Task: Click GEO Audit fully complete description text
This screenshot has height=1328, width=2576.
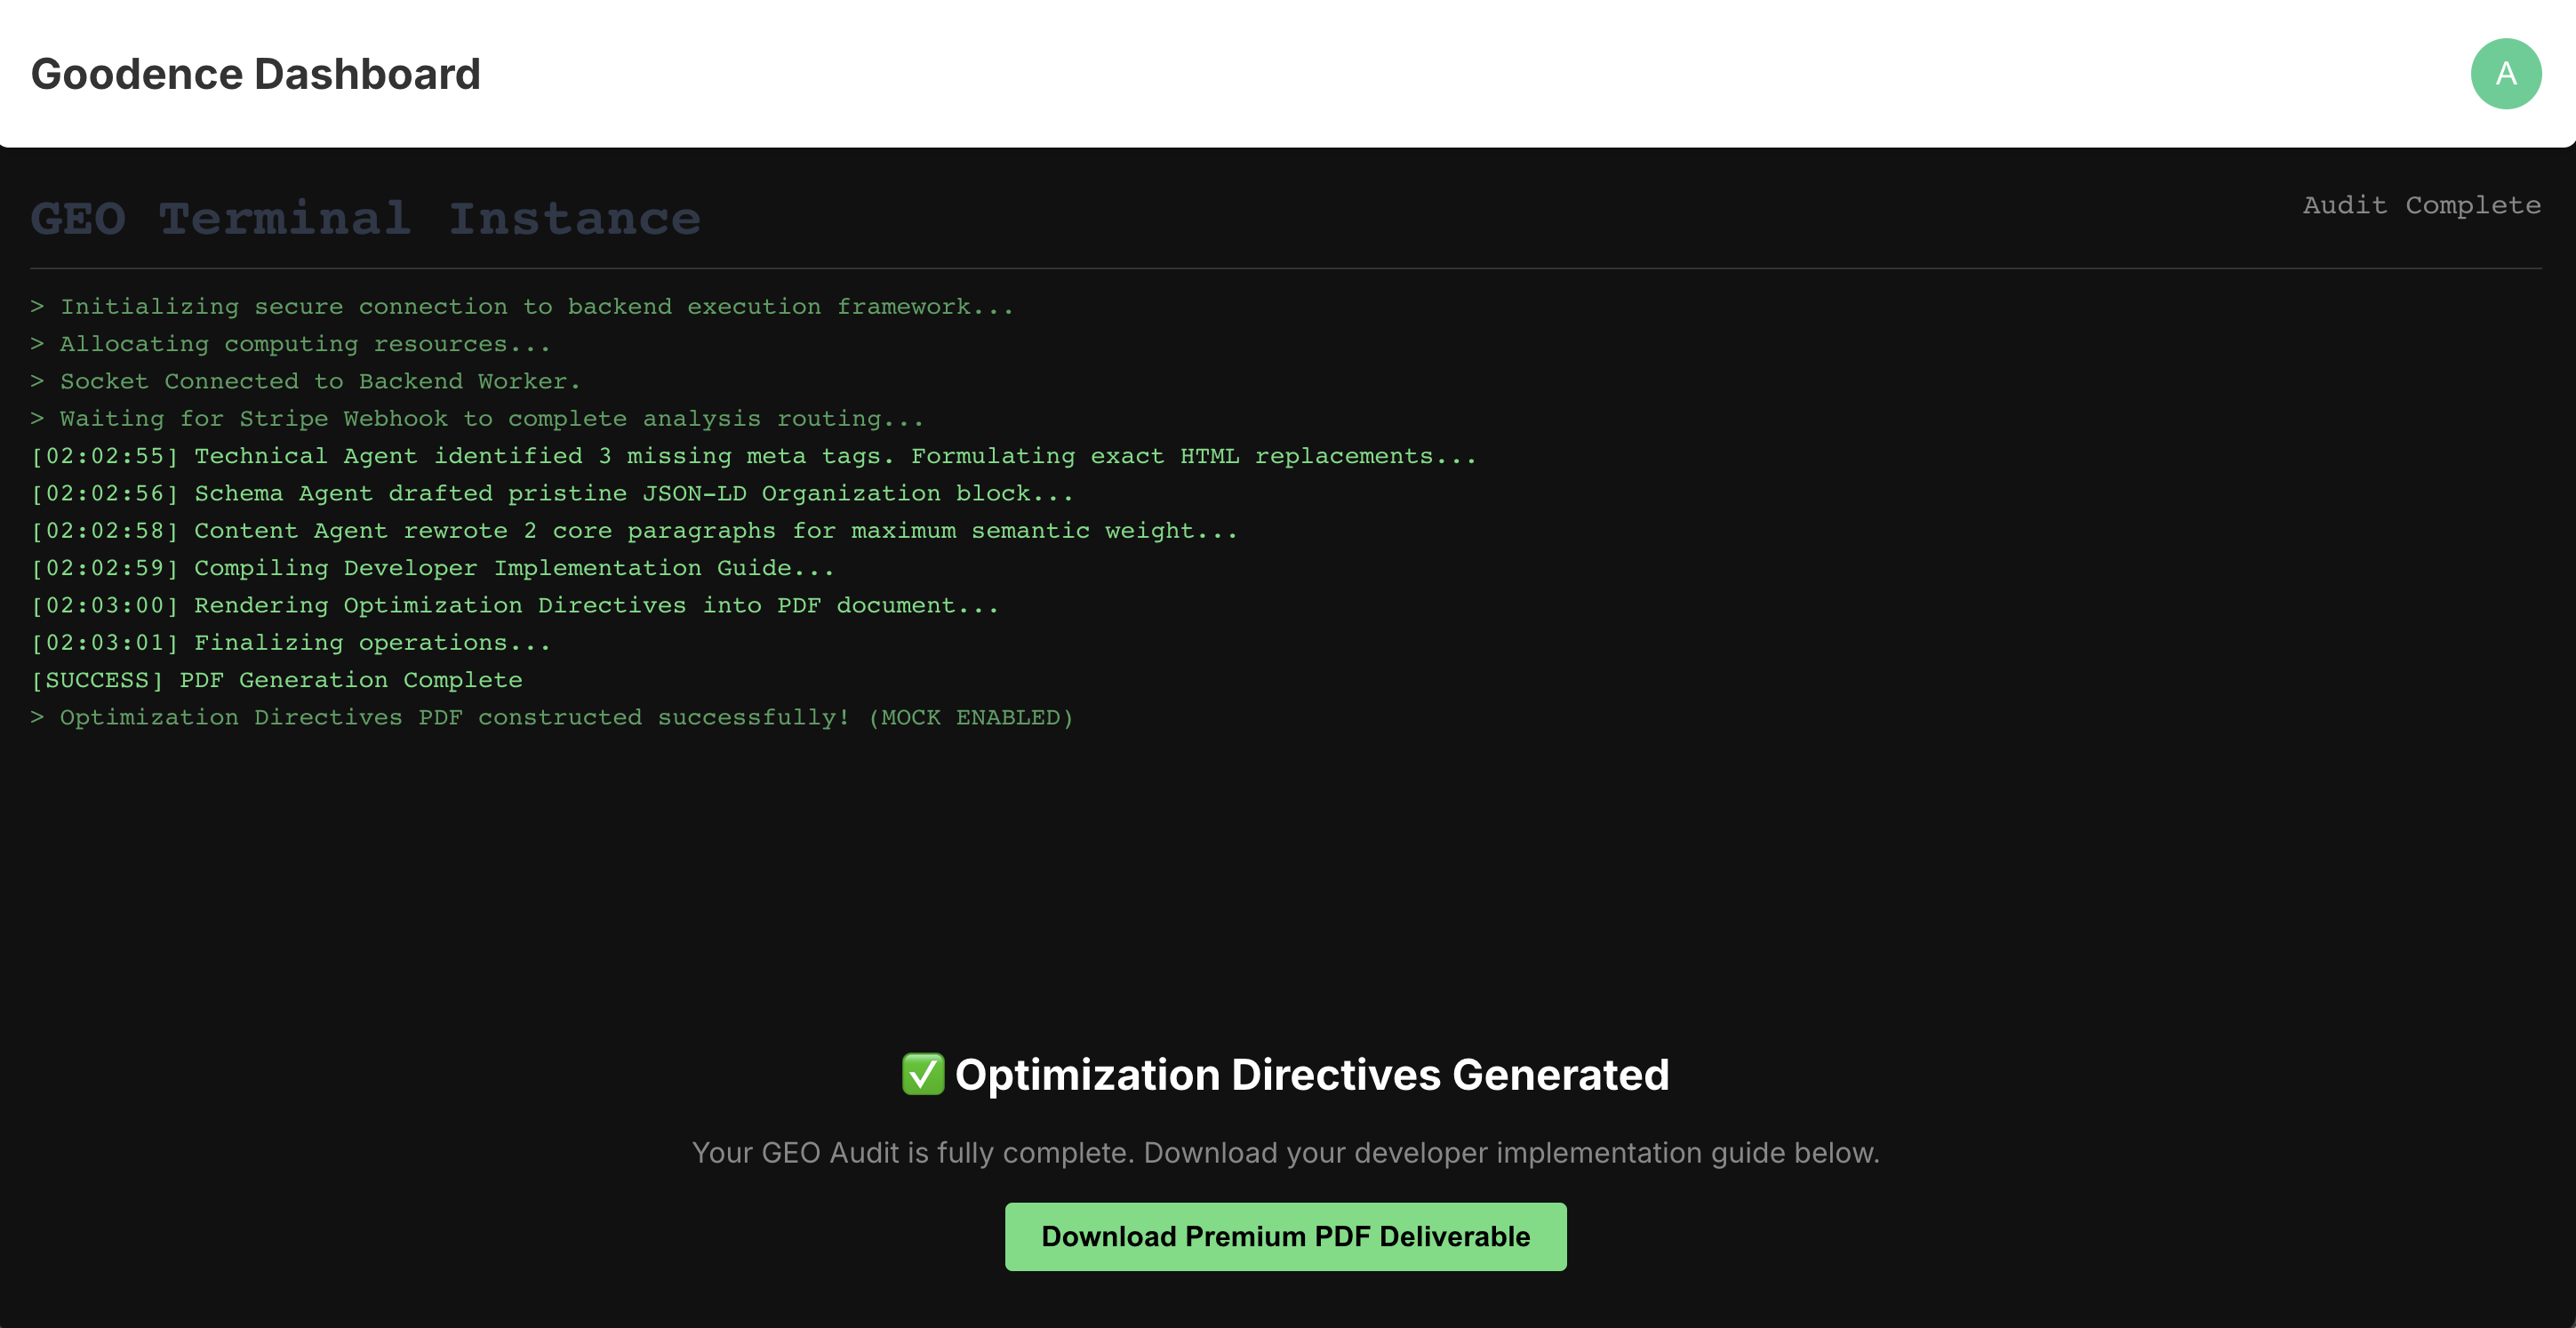Action: tap(1285, 1152)
